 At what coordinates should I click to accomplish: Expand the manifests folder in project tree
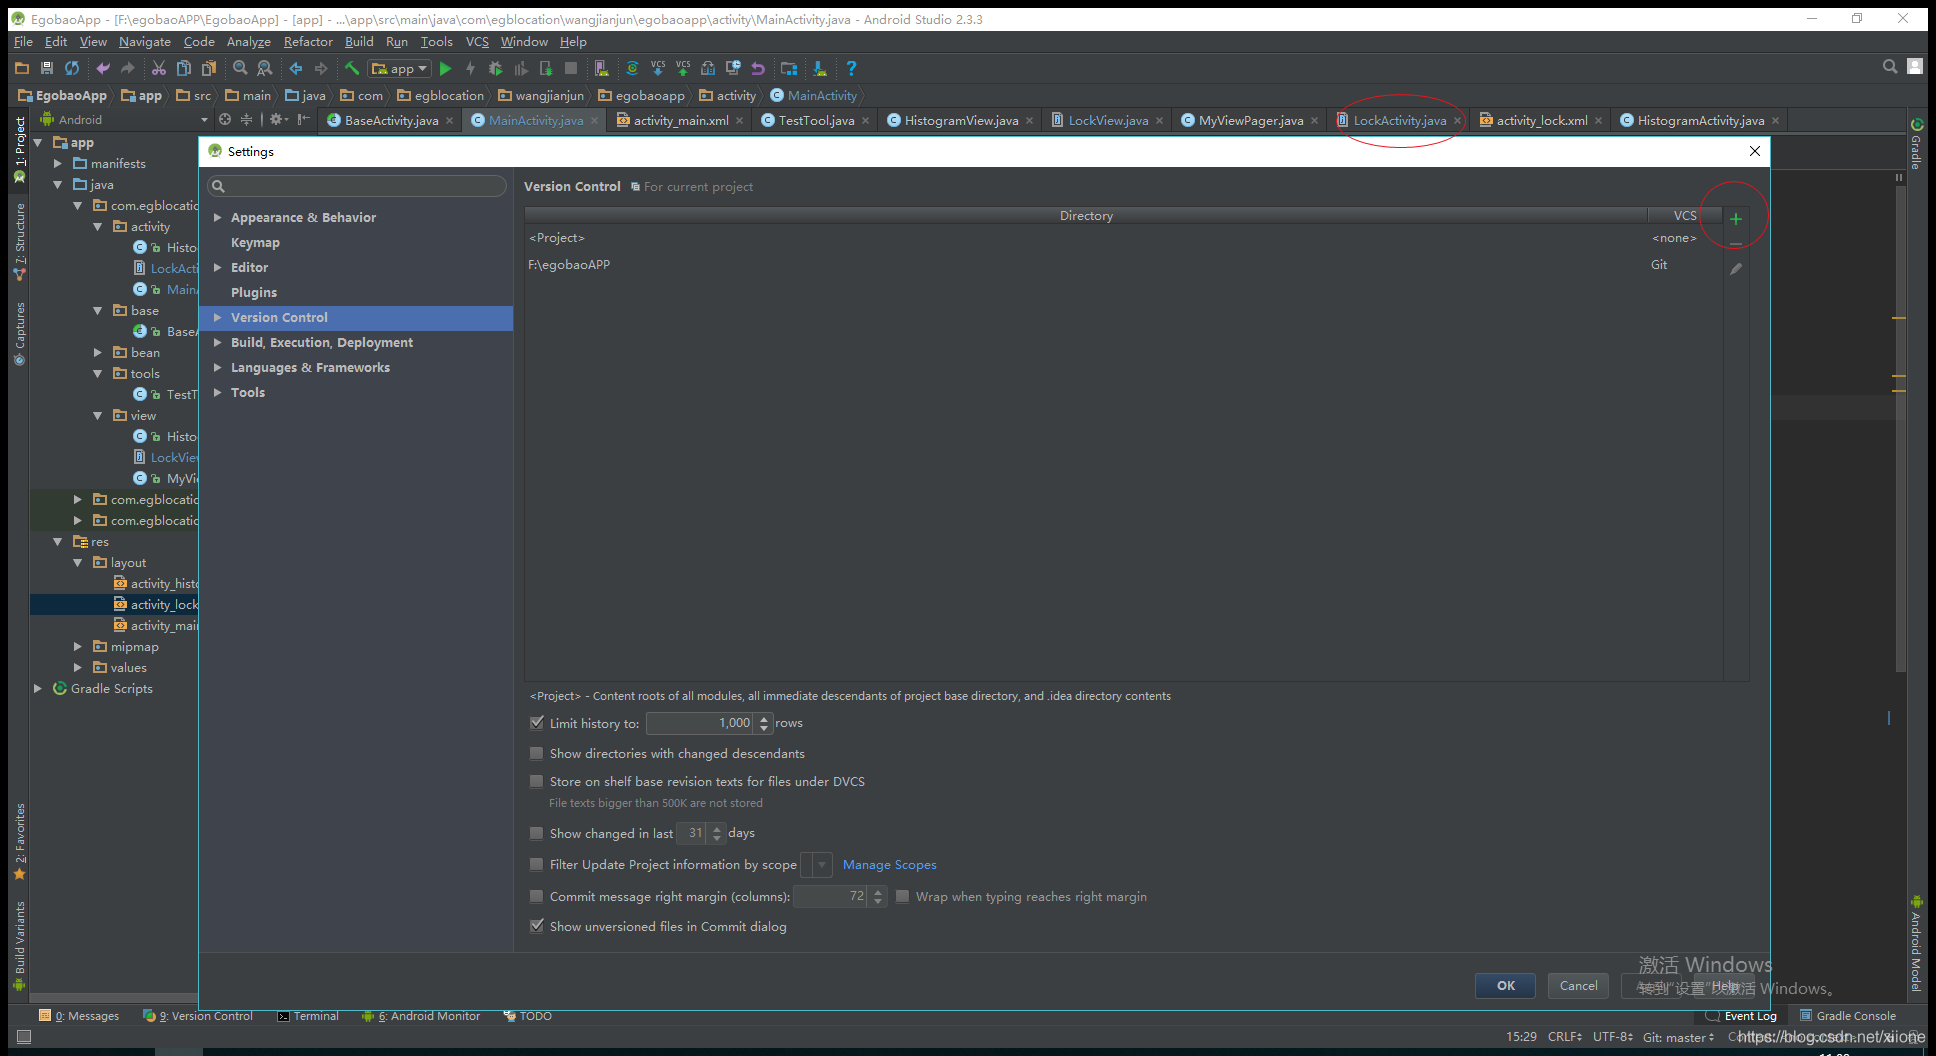click(57, 163)
